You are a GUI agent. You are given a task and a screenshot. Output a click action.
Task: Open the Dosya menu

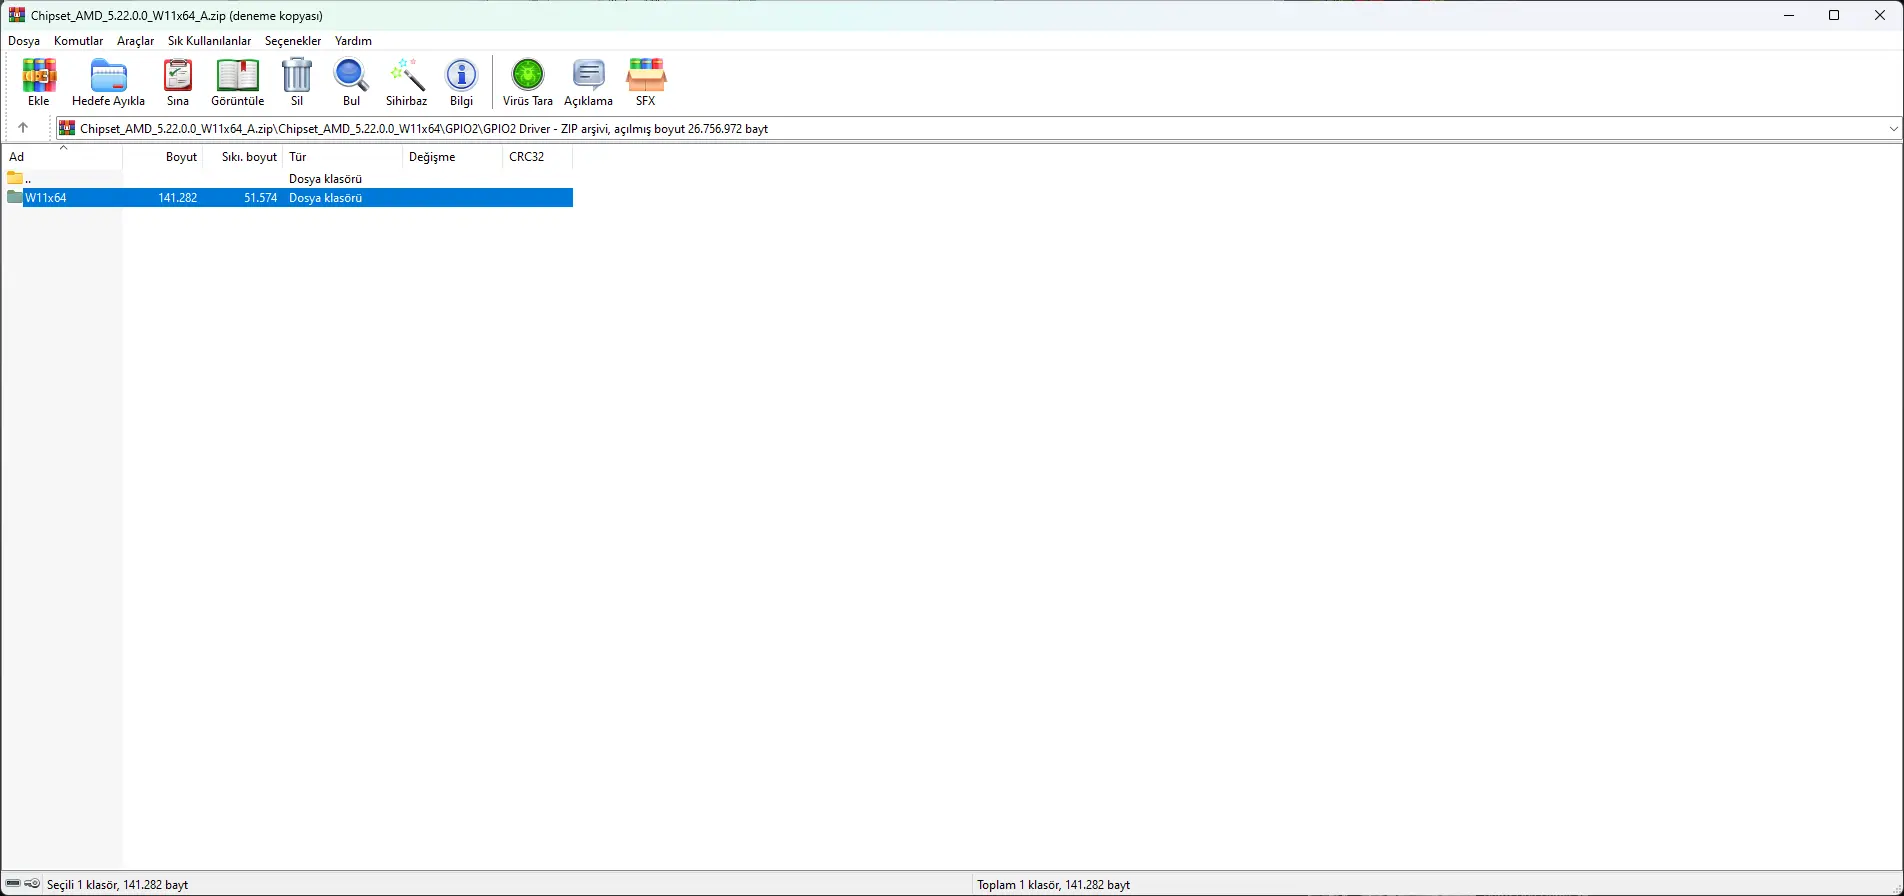click(24, 41)
